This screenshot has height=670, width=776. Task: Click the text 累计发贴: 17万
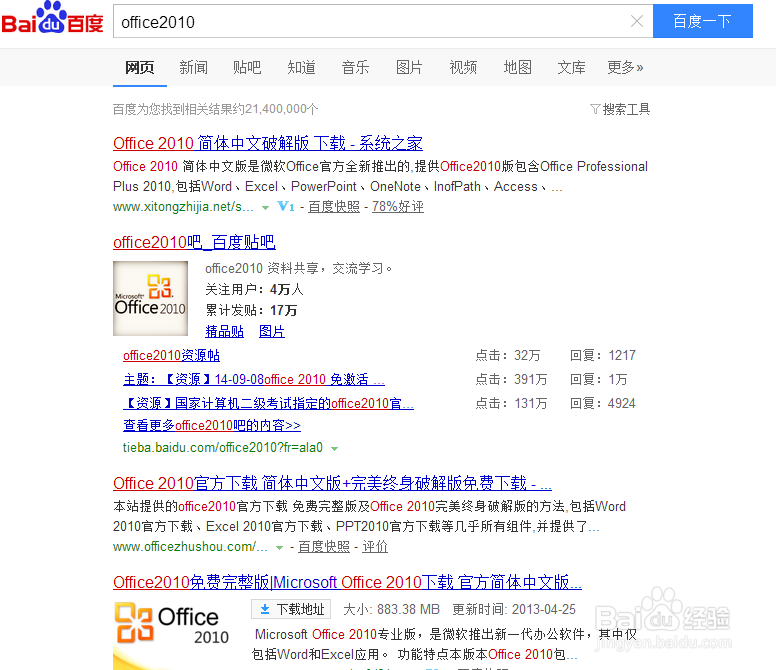pyautogui.click(x=251, y=310)
